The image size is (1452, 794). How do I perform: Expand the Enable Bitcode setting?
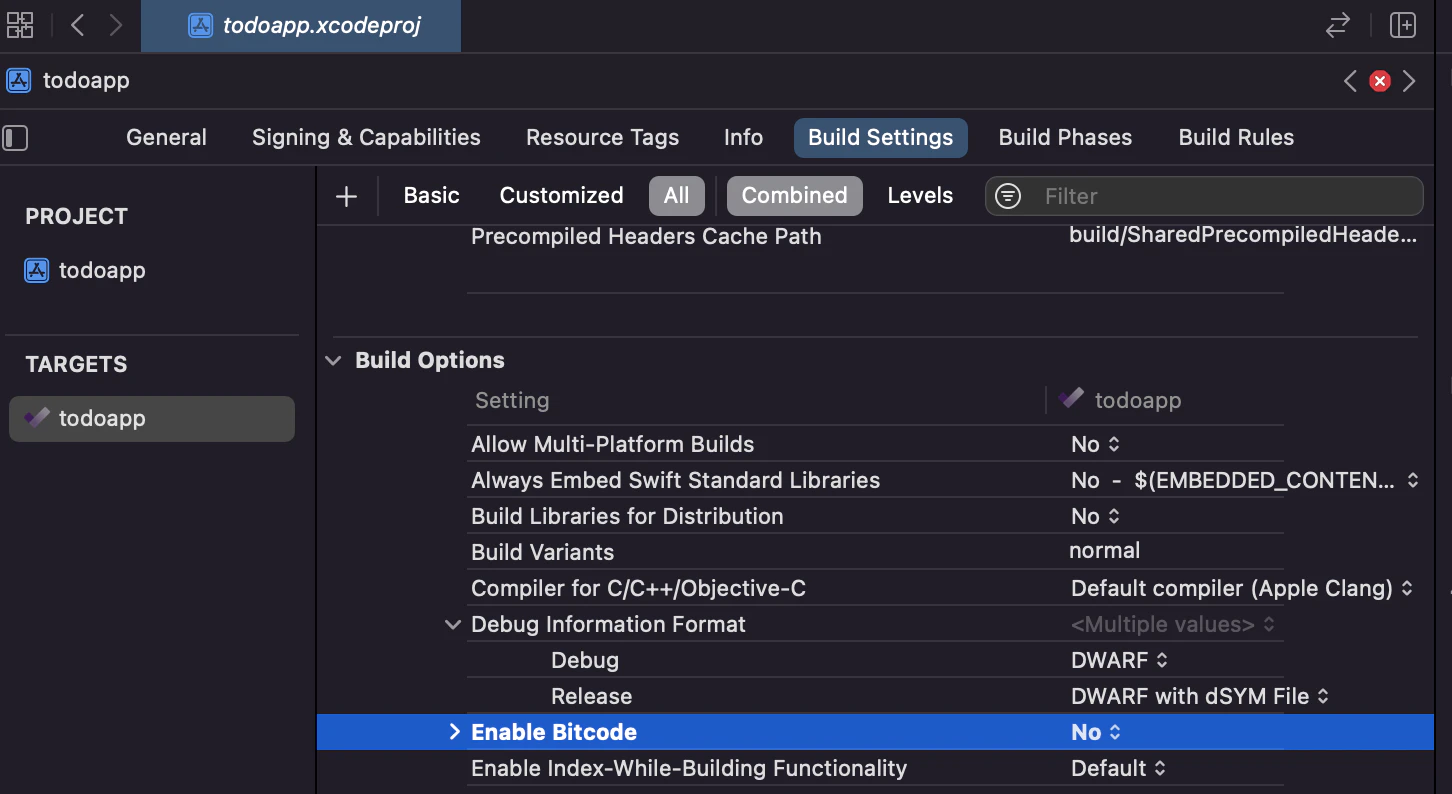point(455,732)
